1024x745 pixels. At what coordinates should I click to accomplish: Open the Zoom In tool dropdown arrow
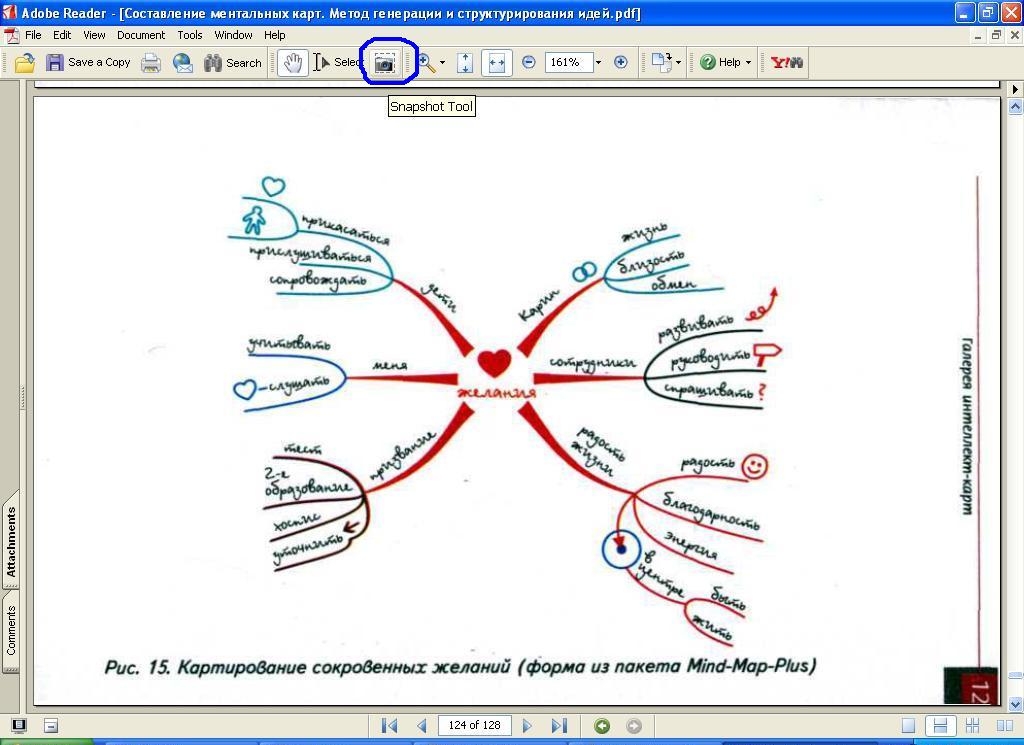pos(443,62)
